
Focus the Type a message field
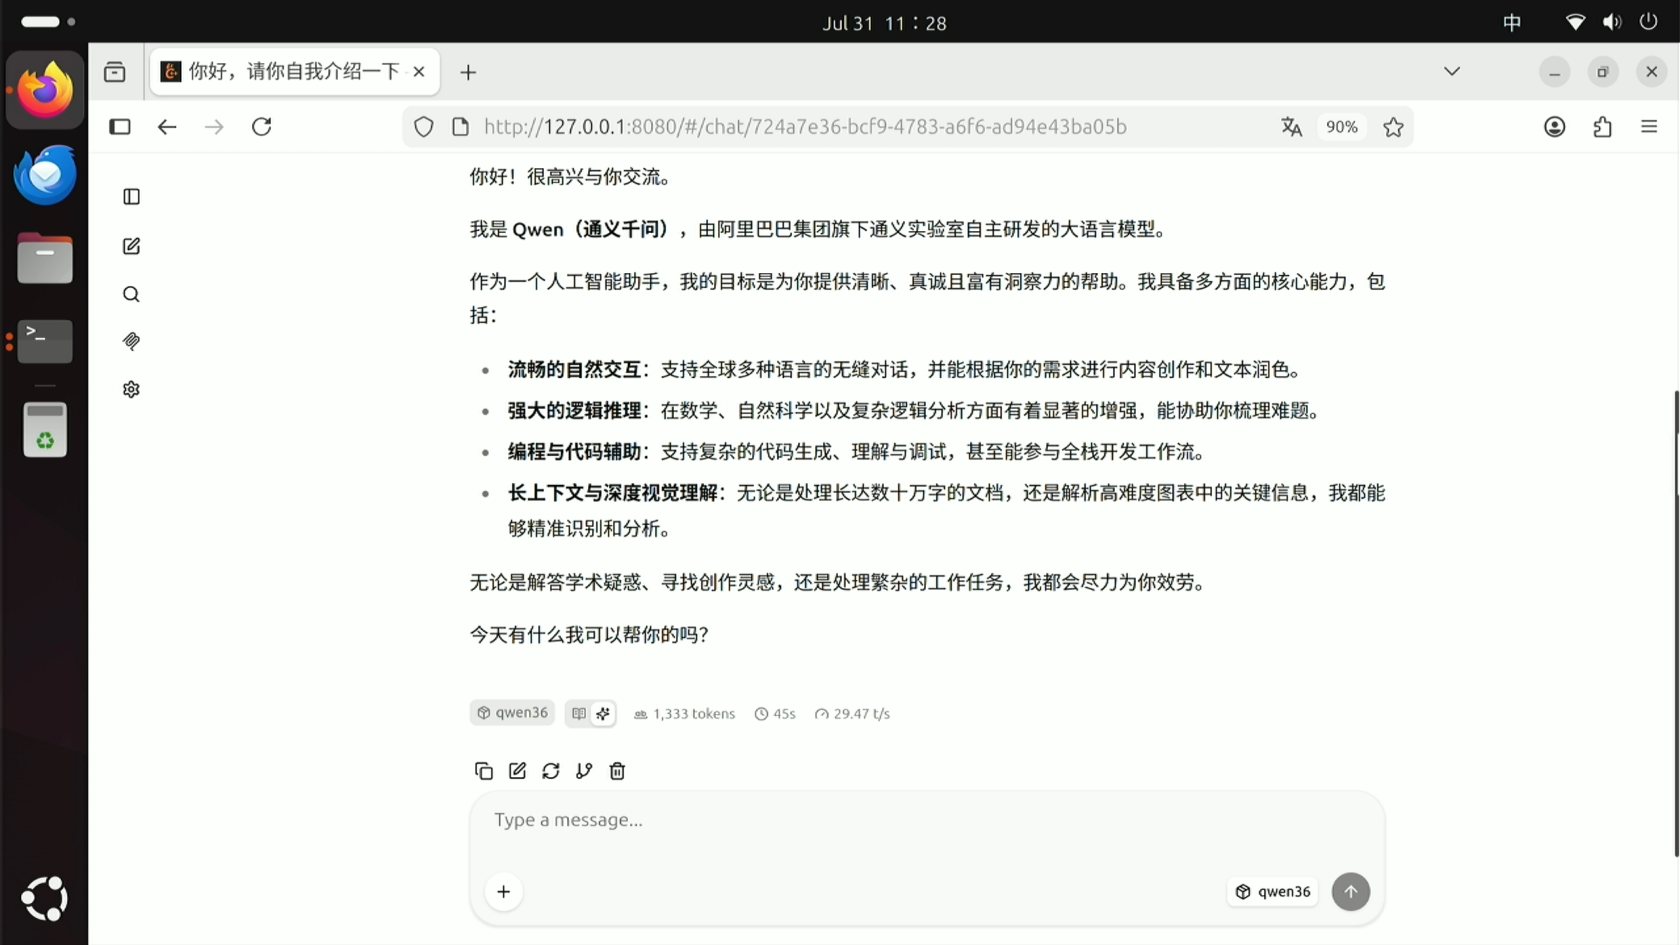click(927, 820)
